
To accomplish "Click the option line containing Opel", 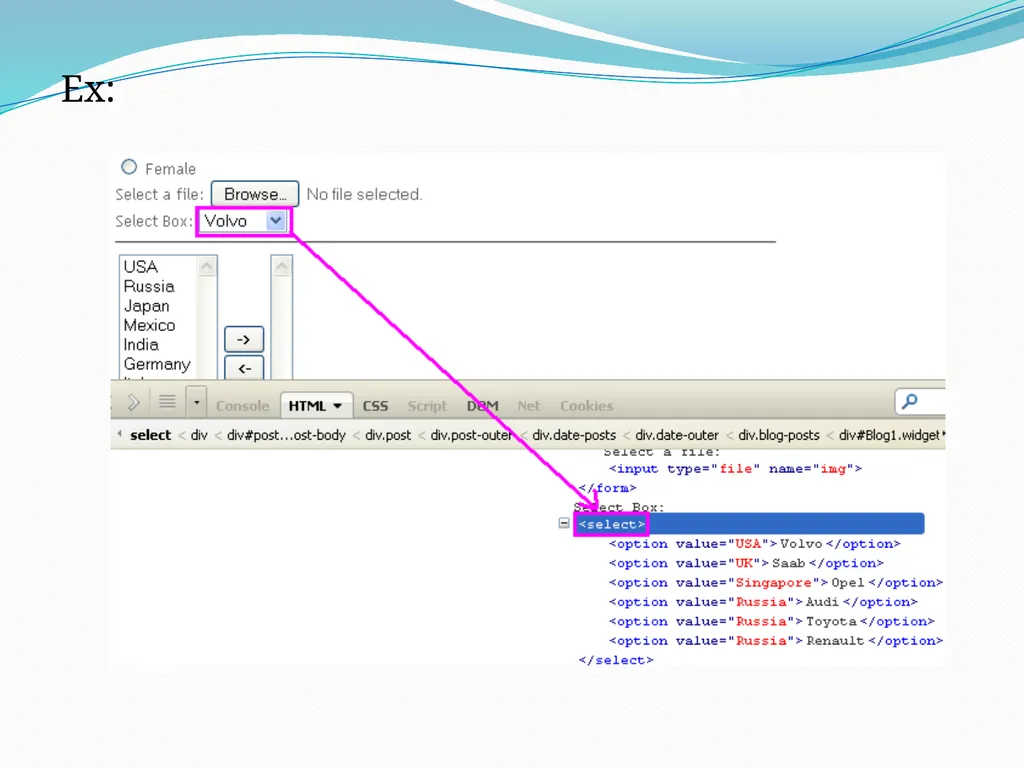I will point(776,582).
